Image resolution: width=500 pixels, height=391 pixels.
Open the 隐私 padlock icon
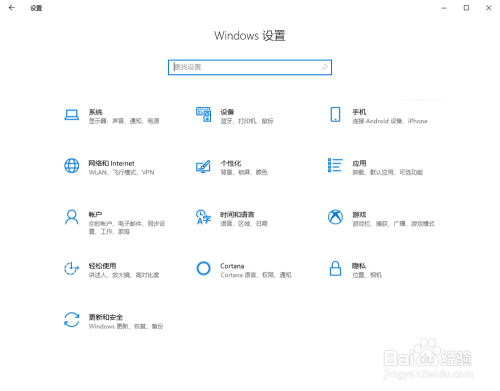[335, 268]
